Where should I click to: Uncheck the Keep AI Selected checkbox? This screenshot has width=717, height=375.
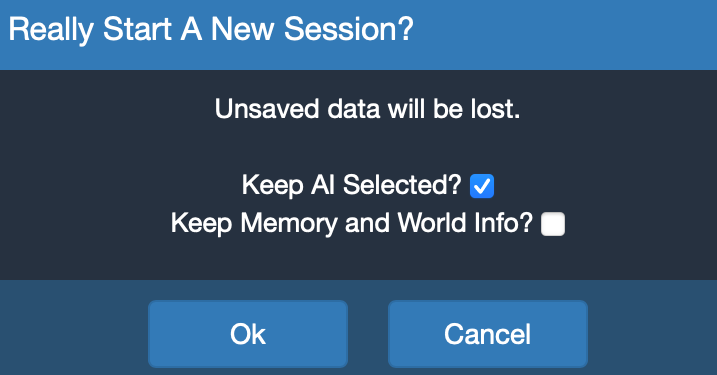click(x=482, y=186)
